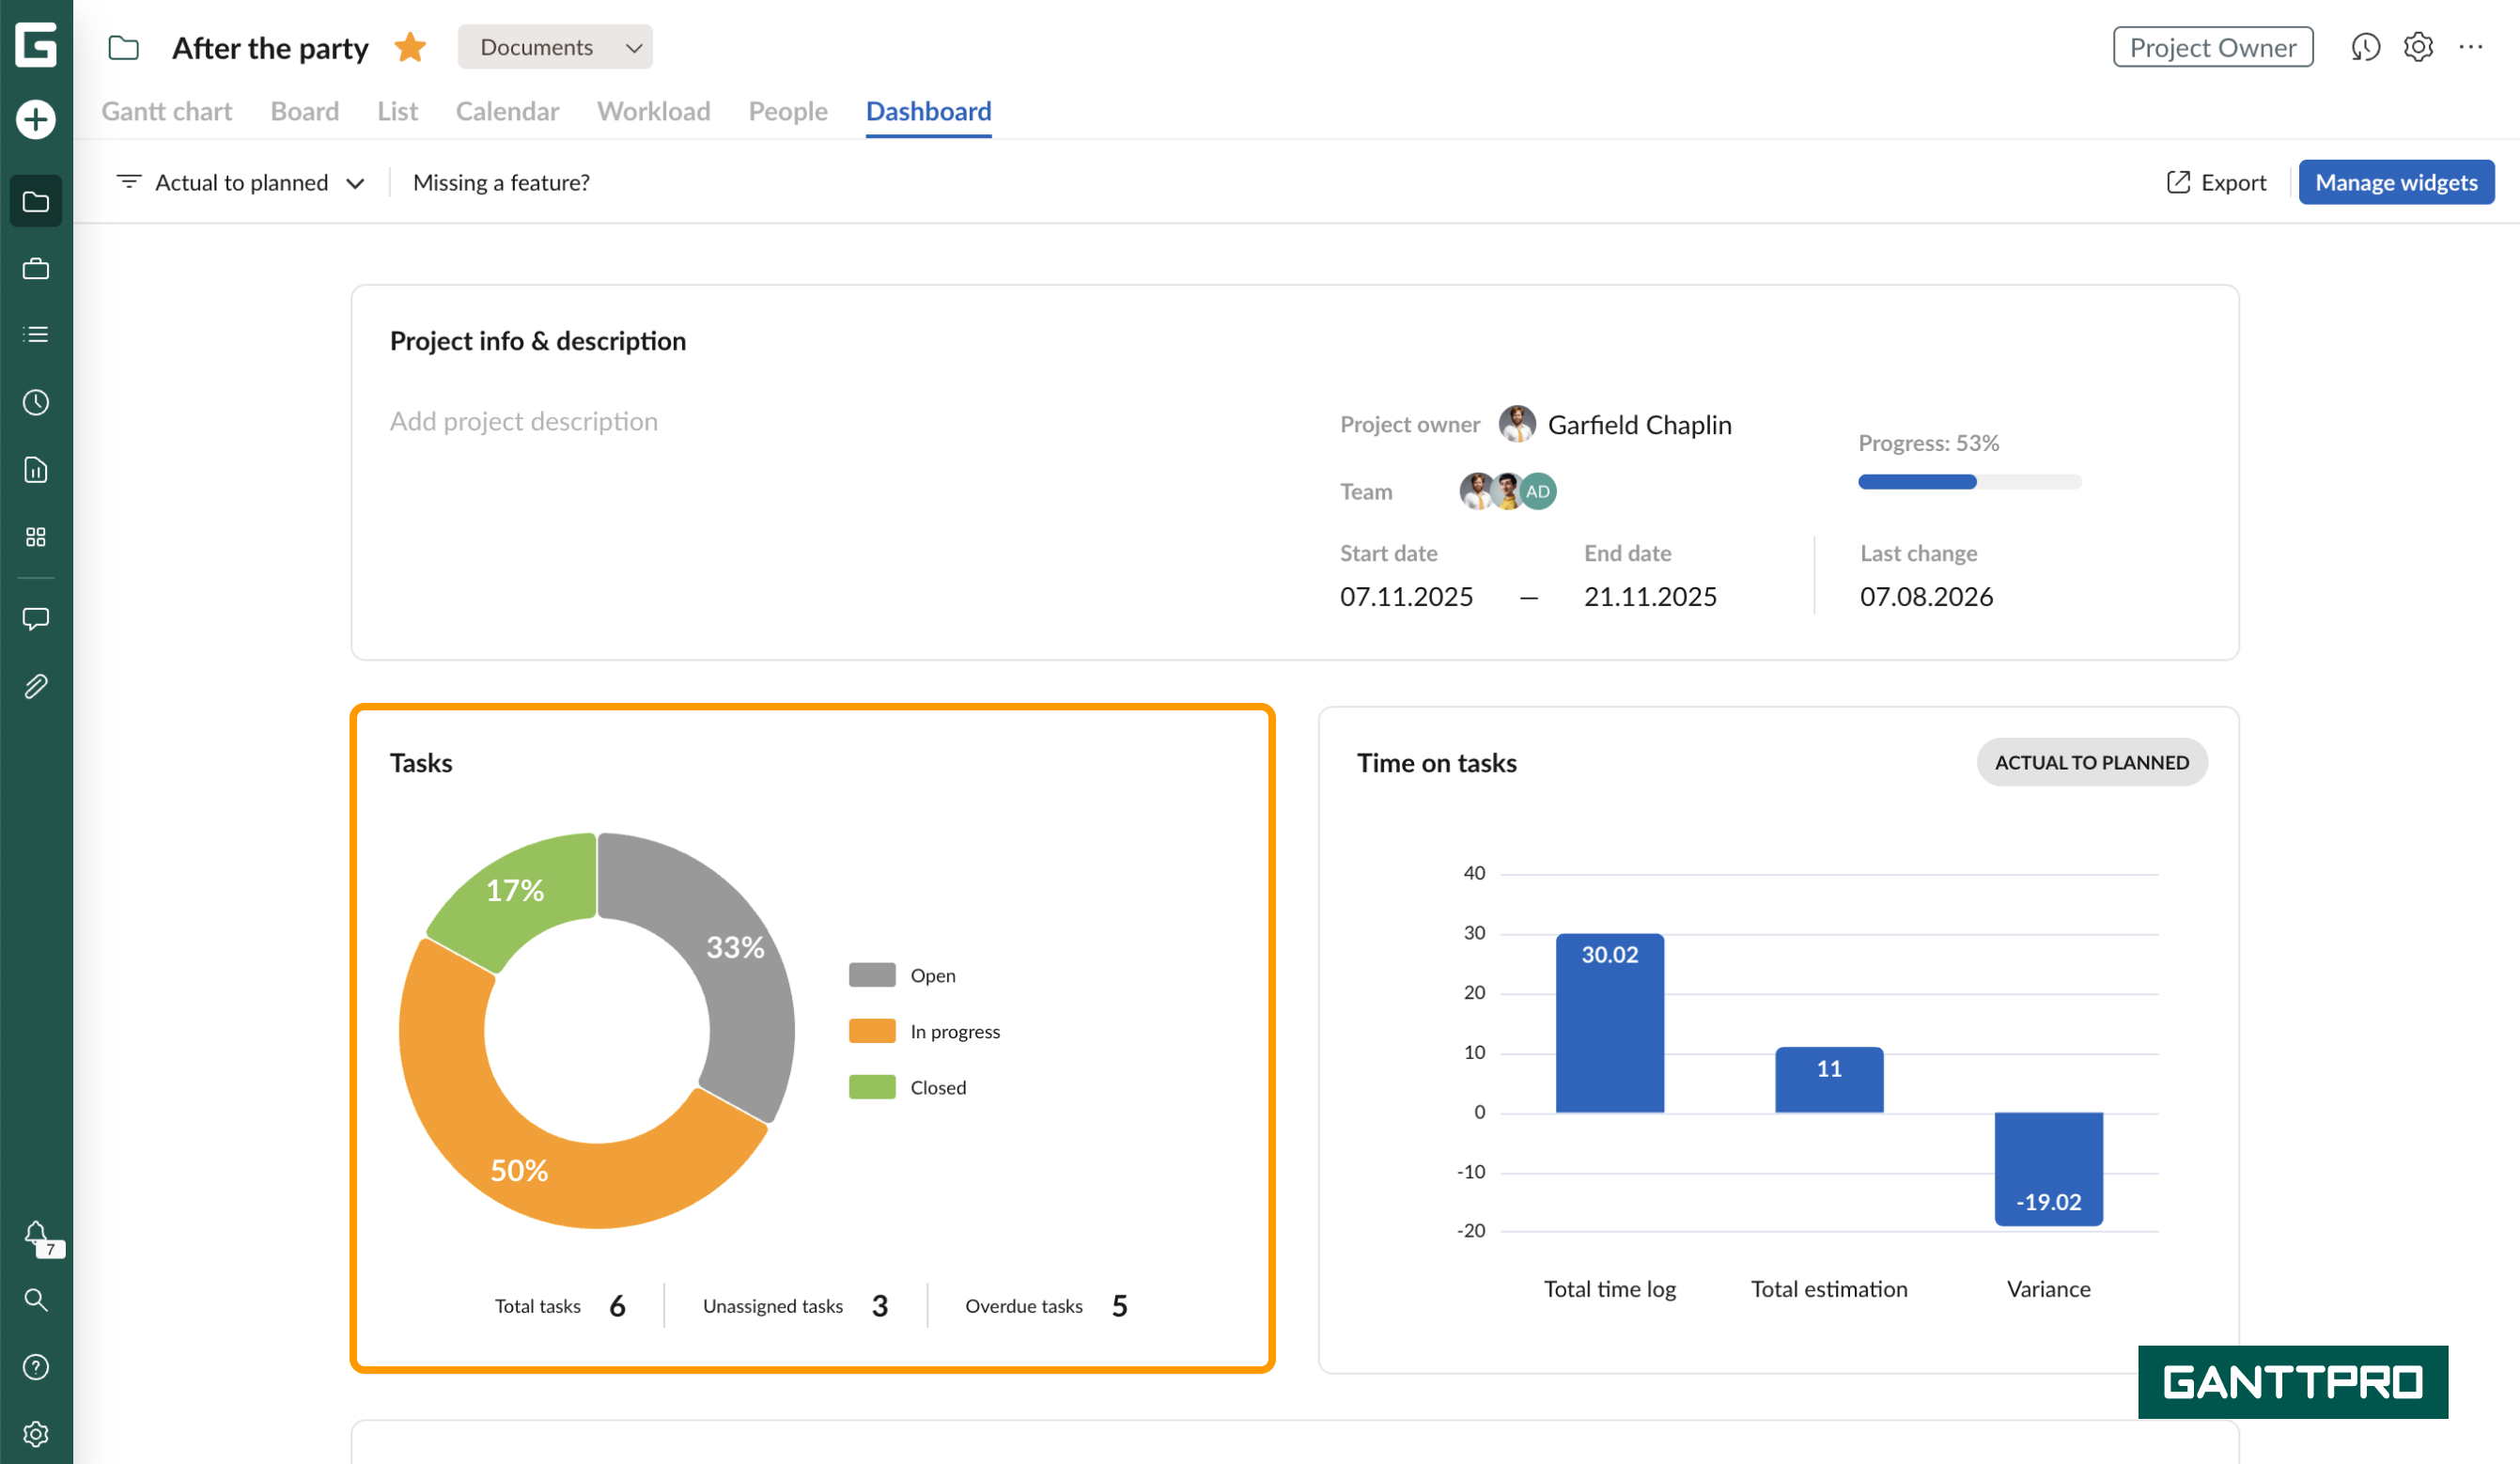
Task: Open the My tasks list icon in the sidebar
Action: 36,335
